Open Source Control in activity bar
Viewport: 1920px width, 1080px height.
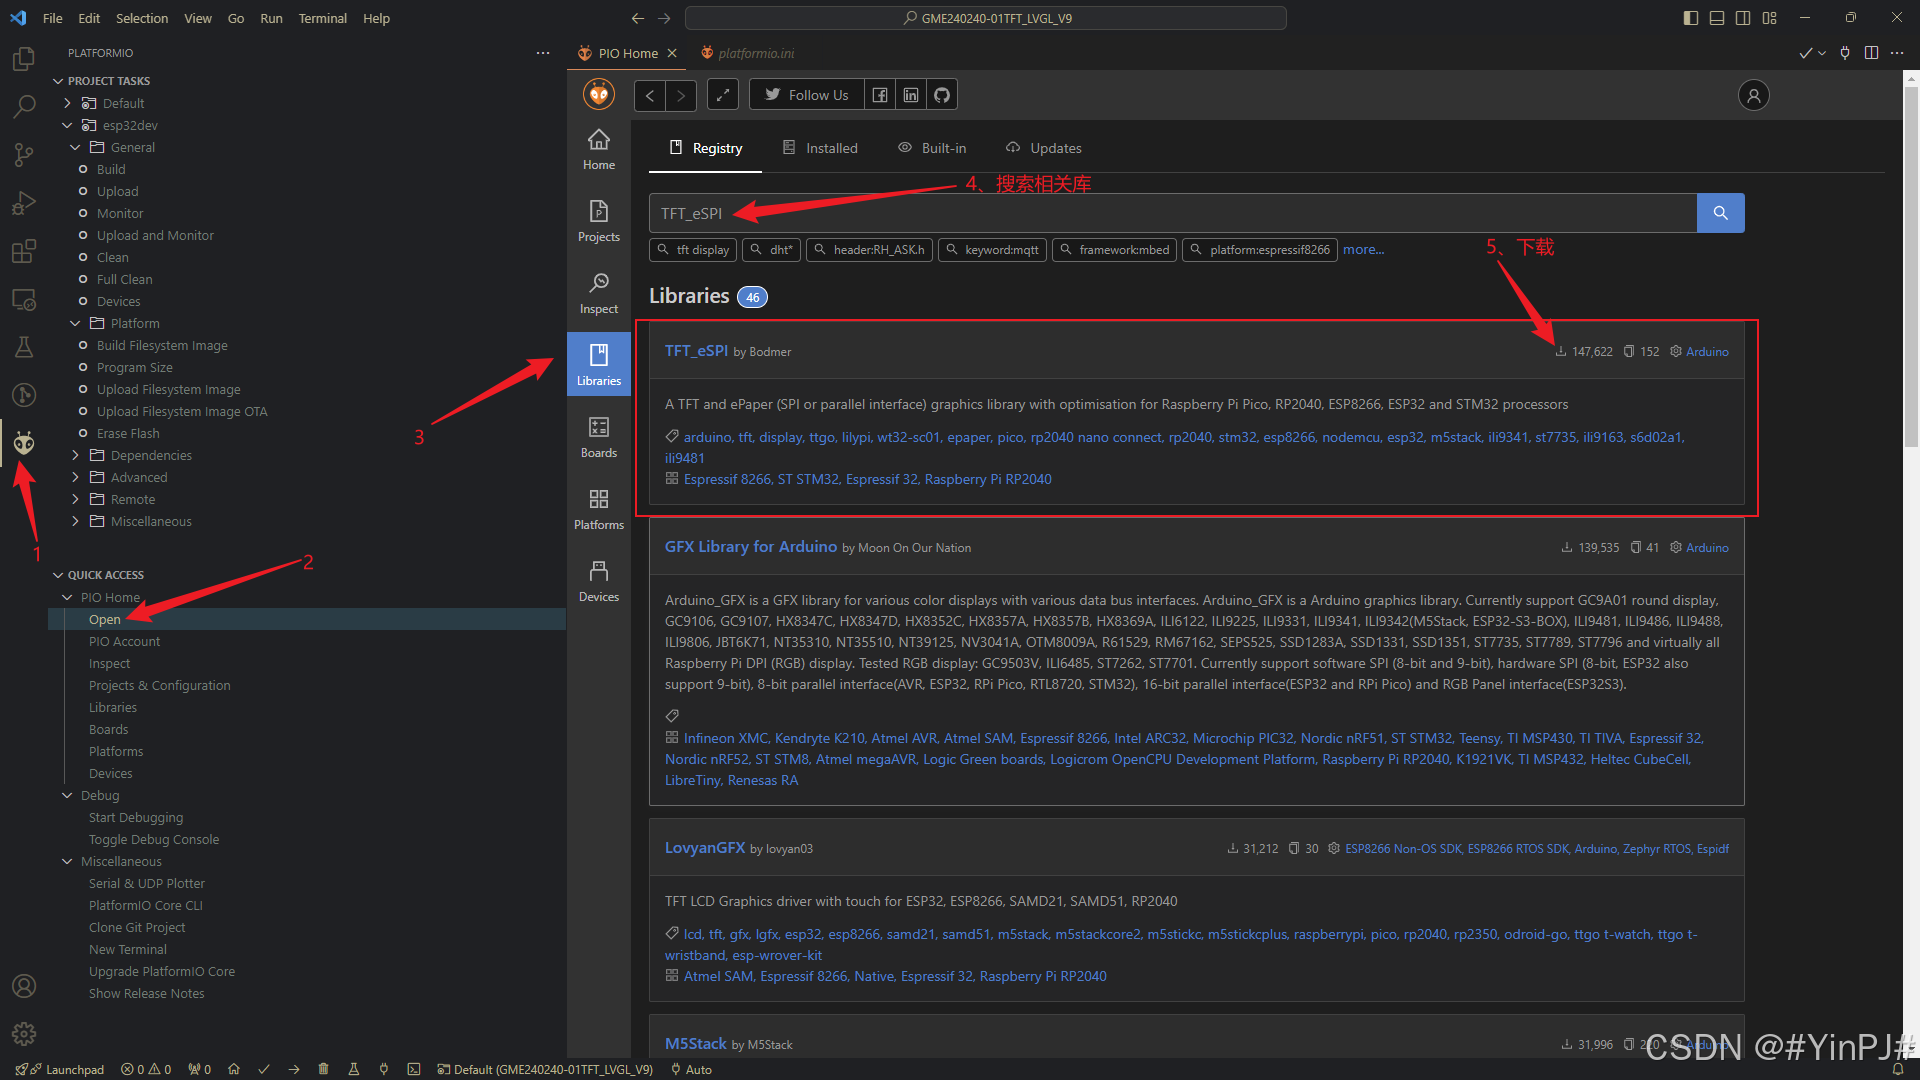(x=24, y=154)
